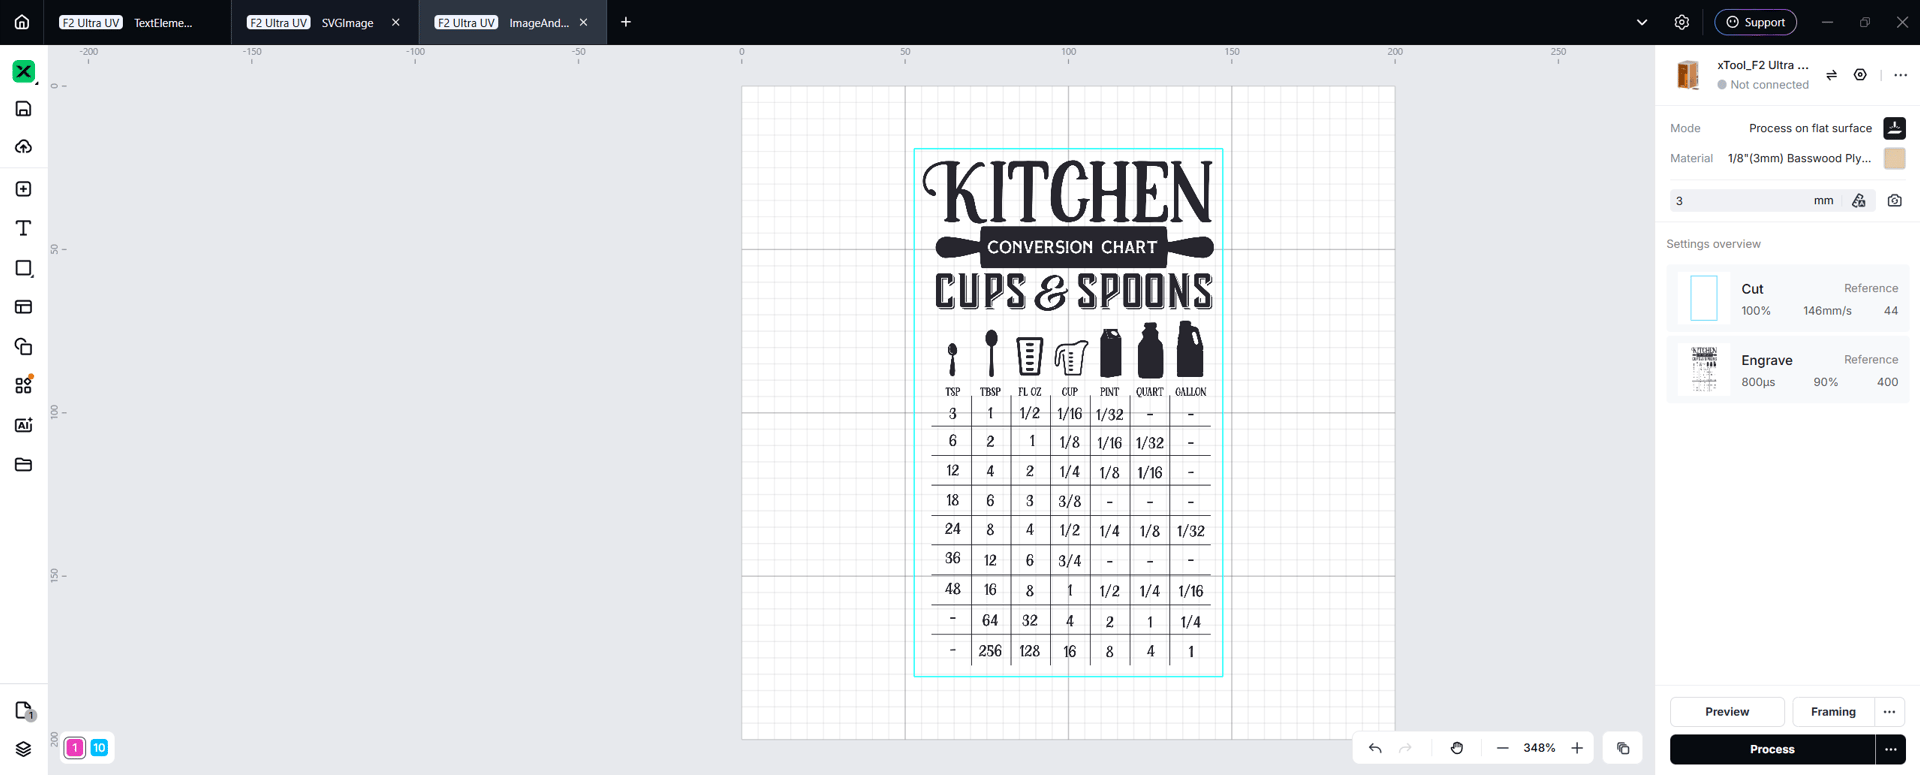The image size is (1920, 775).
Task: Undo the last action
Action: (x=1375, y=748)
